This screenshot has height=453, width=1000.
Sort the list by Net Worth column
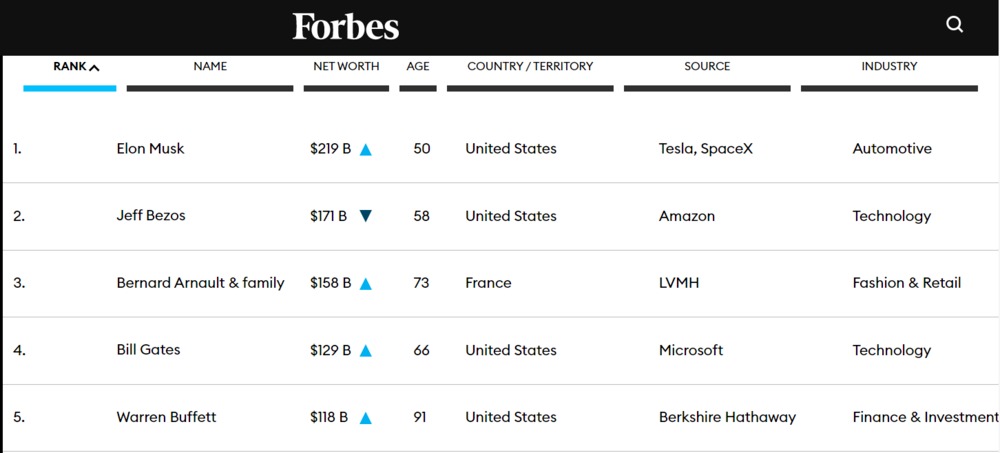pyautogui.click(x=346, y=66)
